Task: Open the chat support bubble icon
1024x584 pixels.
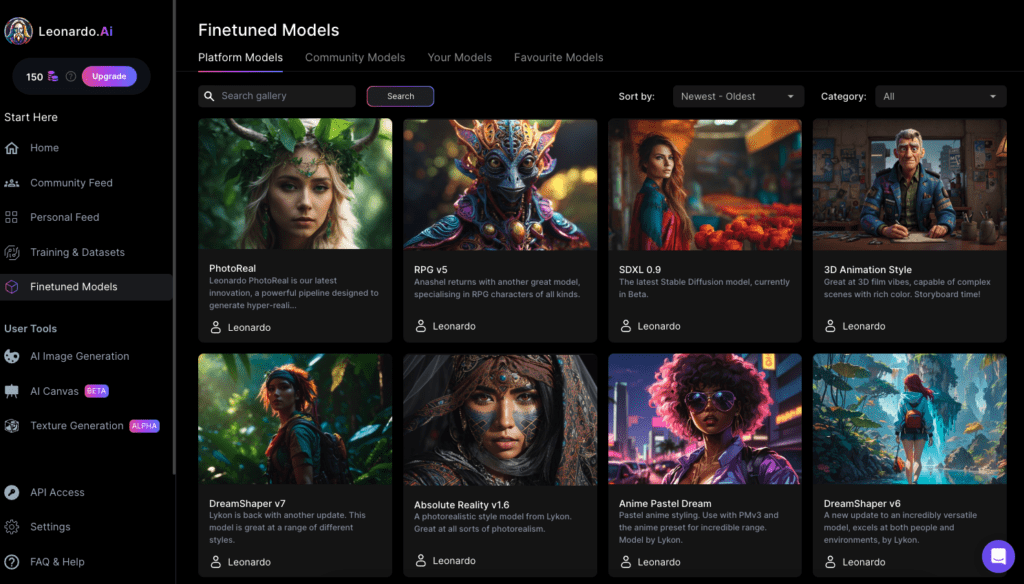Action: click(x=998, y=556)
